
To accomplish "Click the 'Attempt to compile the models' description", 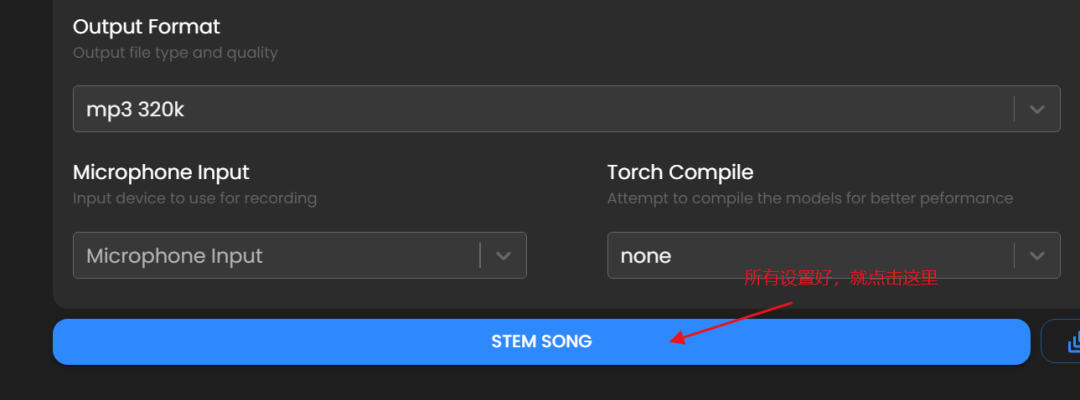I will tap(809, 199).
